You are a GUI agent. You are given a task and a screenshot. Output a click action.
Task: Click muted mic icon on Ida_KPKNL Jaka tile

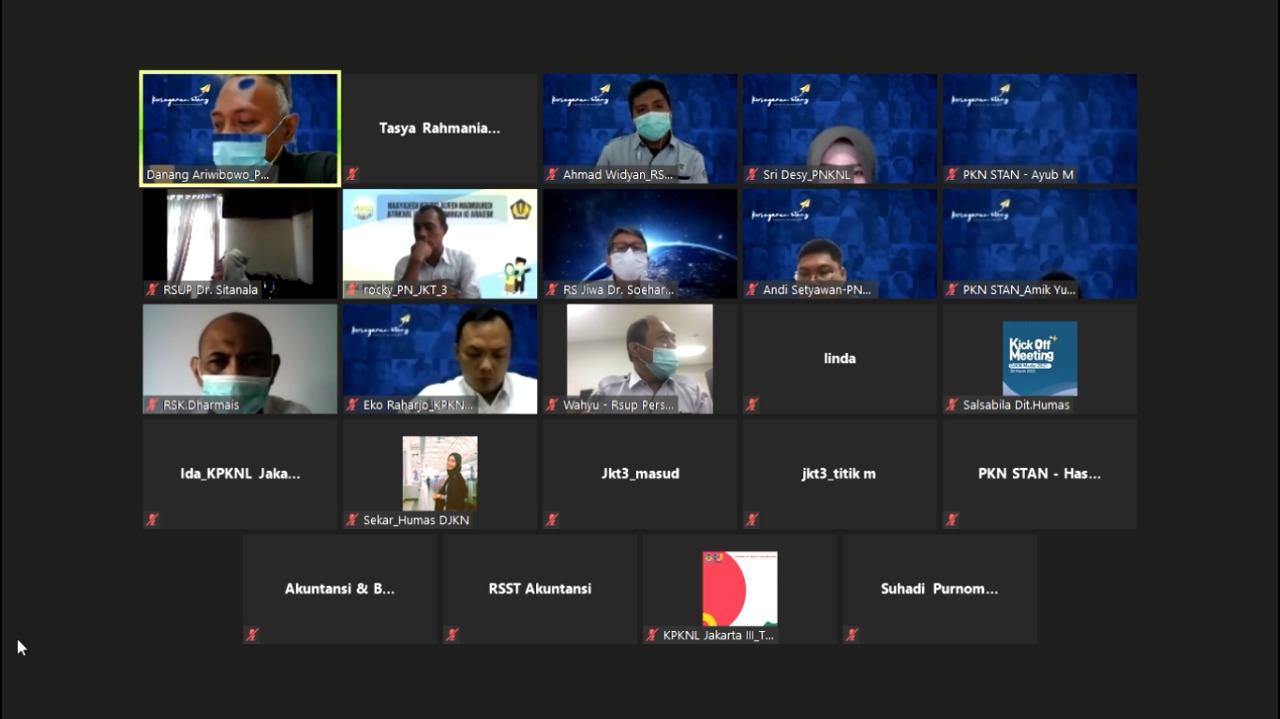152,520
